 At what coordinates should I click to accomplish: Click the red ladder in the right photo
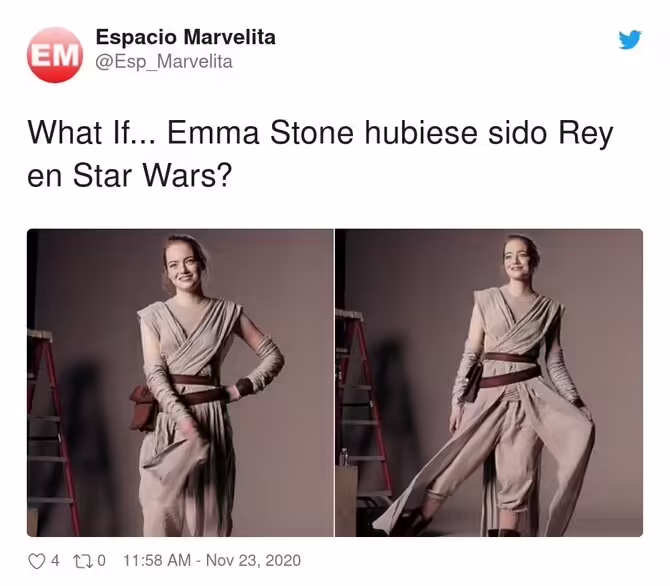point(363,406)
